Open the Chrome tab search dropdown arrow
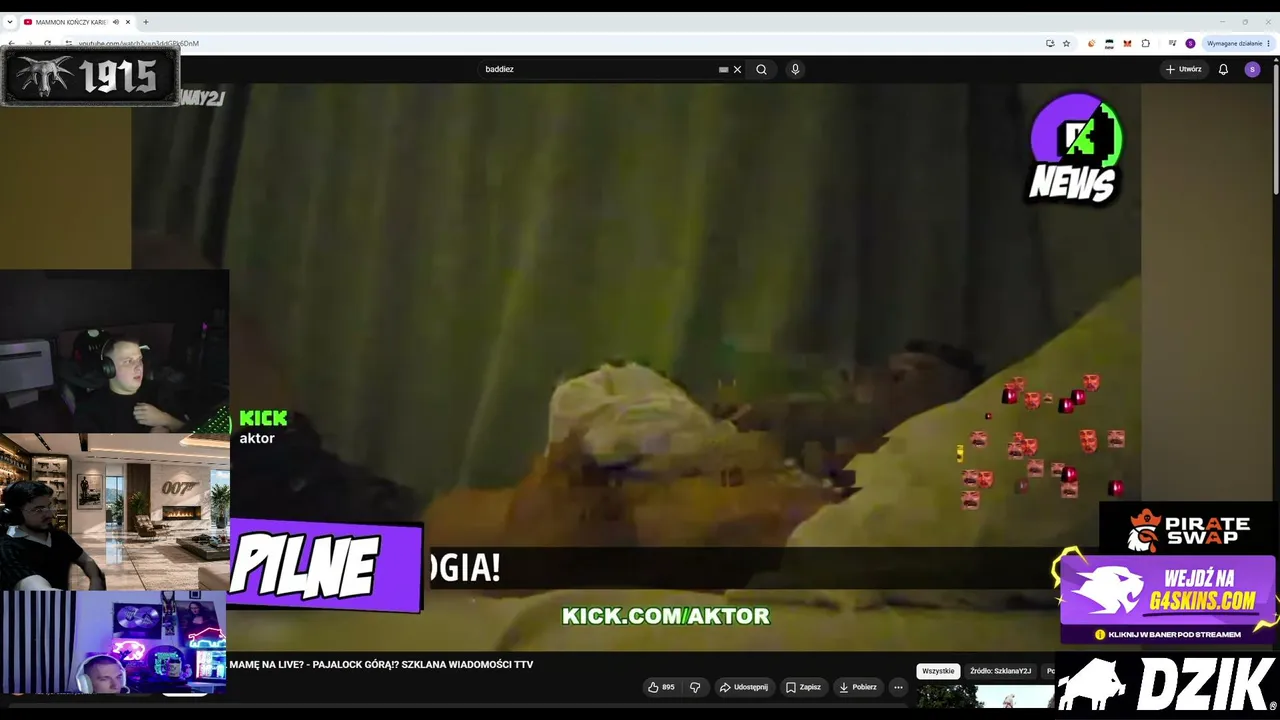The image size is (1280, 720). click(10, 22)
